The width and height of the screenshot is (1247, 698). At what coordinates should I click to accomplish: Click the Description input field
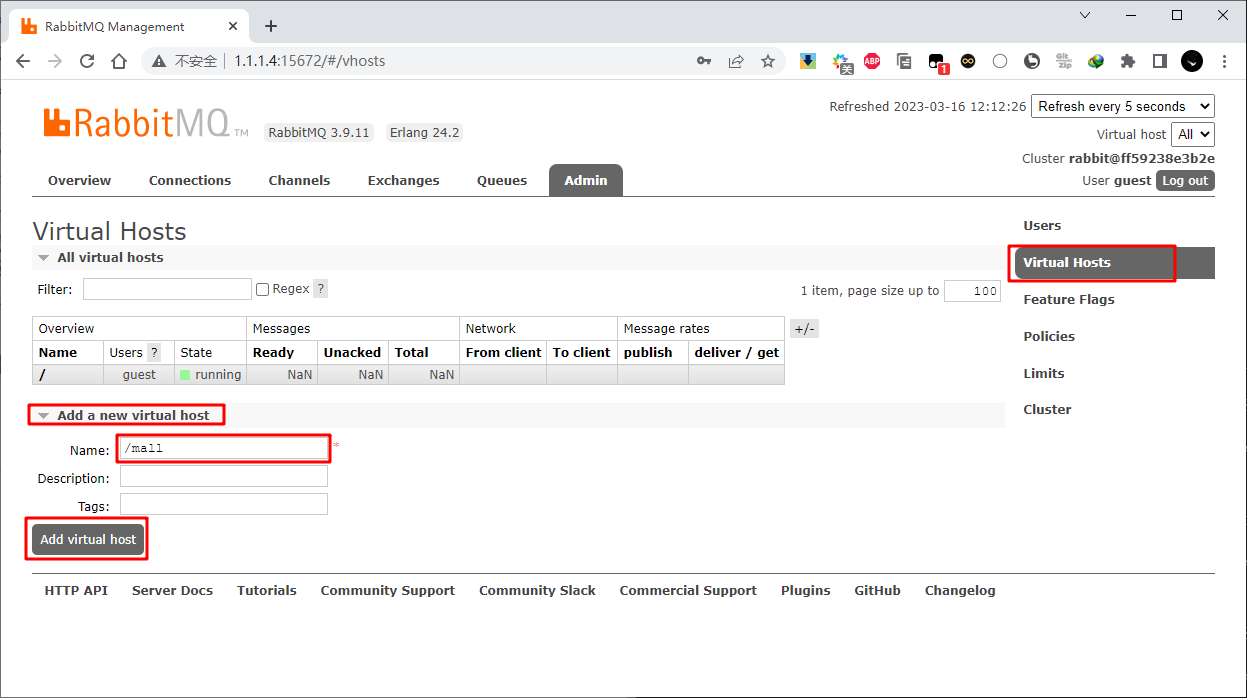[224, 477]
